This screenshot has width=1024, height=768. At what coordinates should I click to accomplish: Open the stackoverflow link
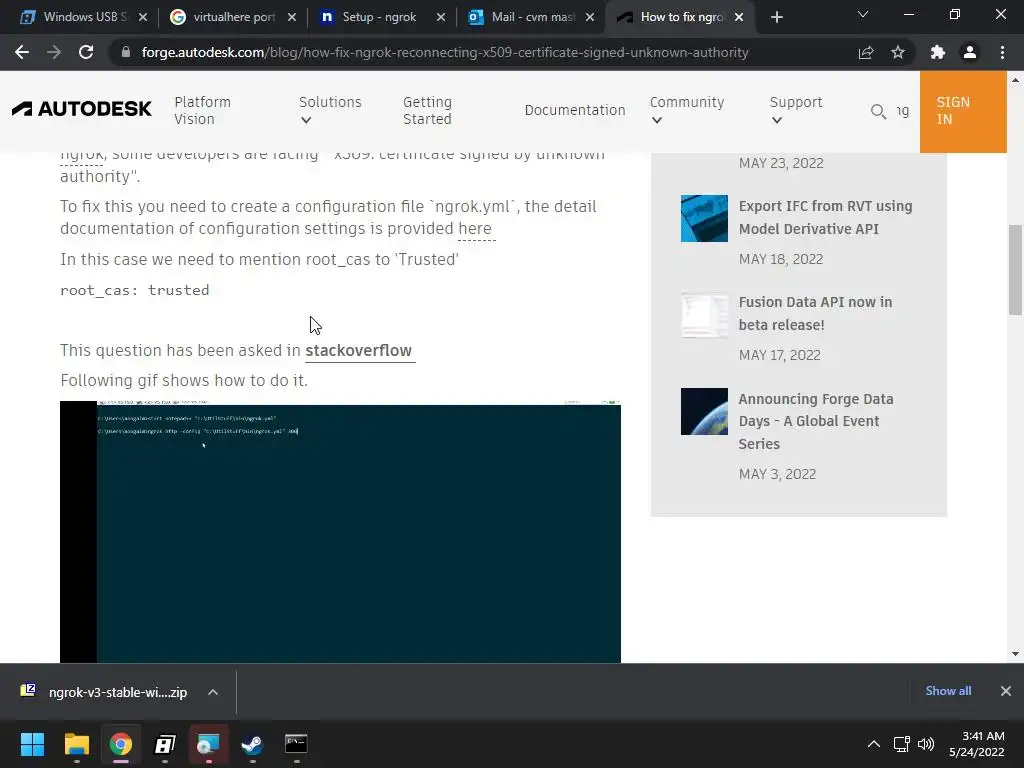(x=359, y=351)
